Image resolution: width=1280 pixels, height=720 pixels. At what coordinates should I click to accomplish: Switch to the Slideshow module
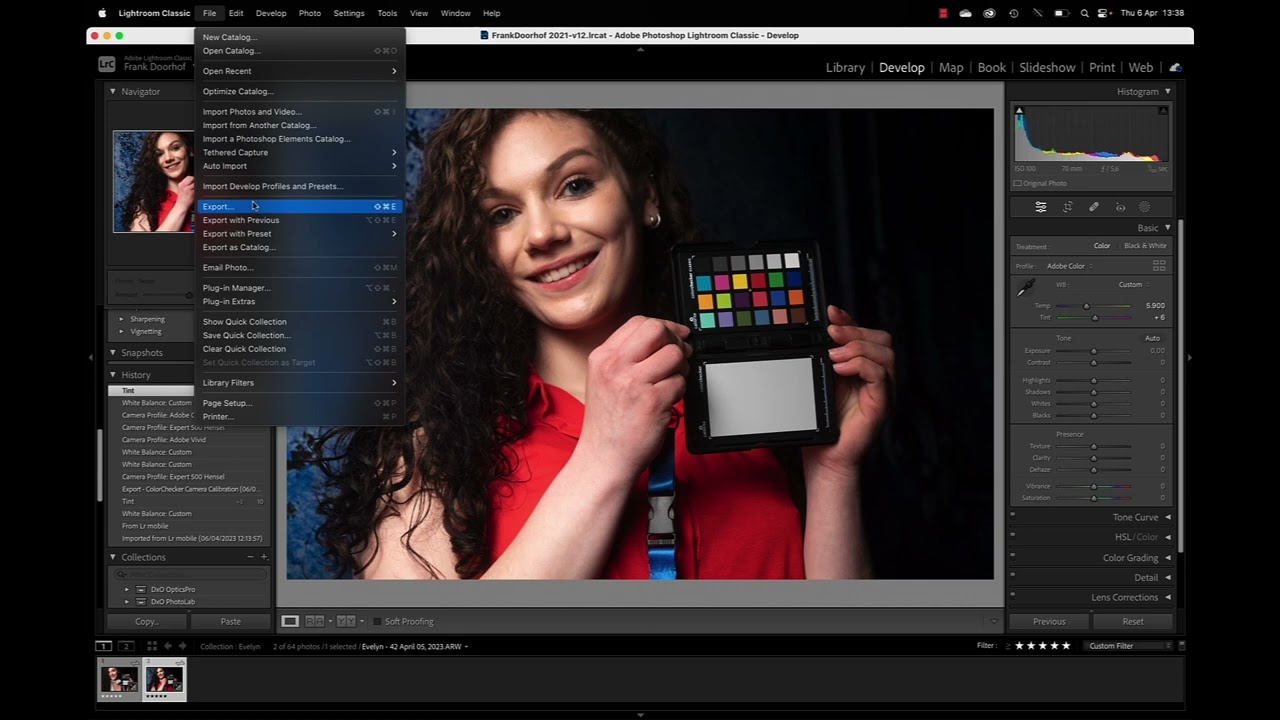(x=1047, y=67)
